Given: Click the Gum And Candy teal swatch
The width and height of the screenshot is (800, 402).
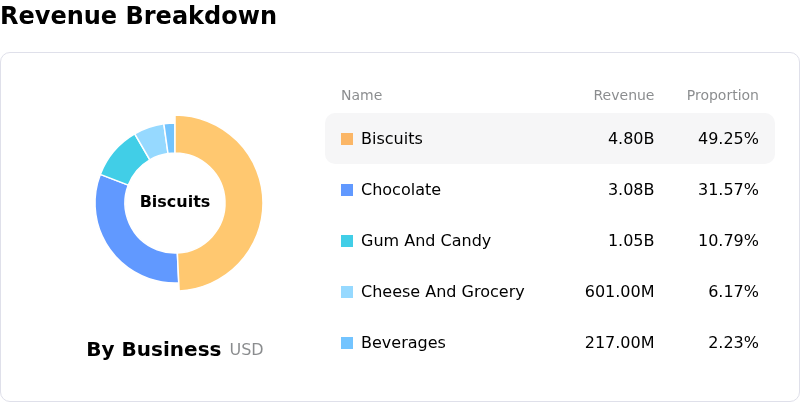Looking at the screenshot, I should (x=347, y=241).
